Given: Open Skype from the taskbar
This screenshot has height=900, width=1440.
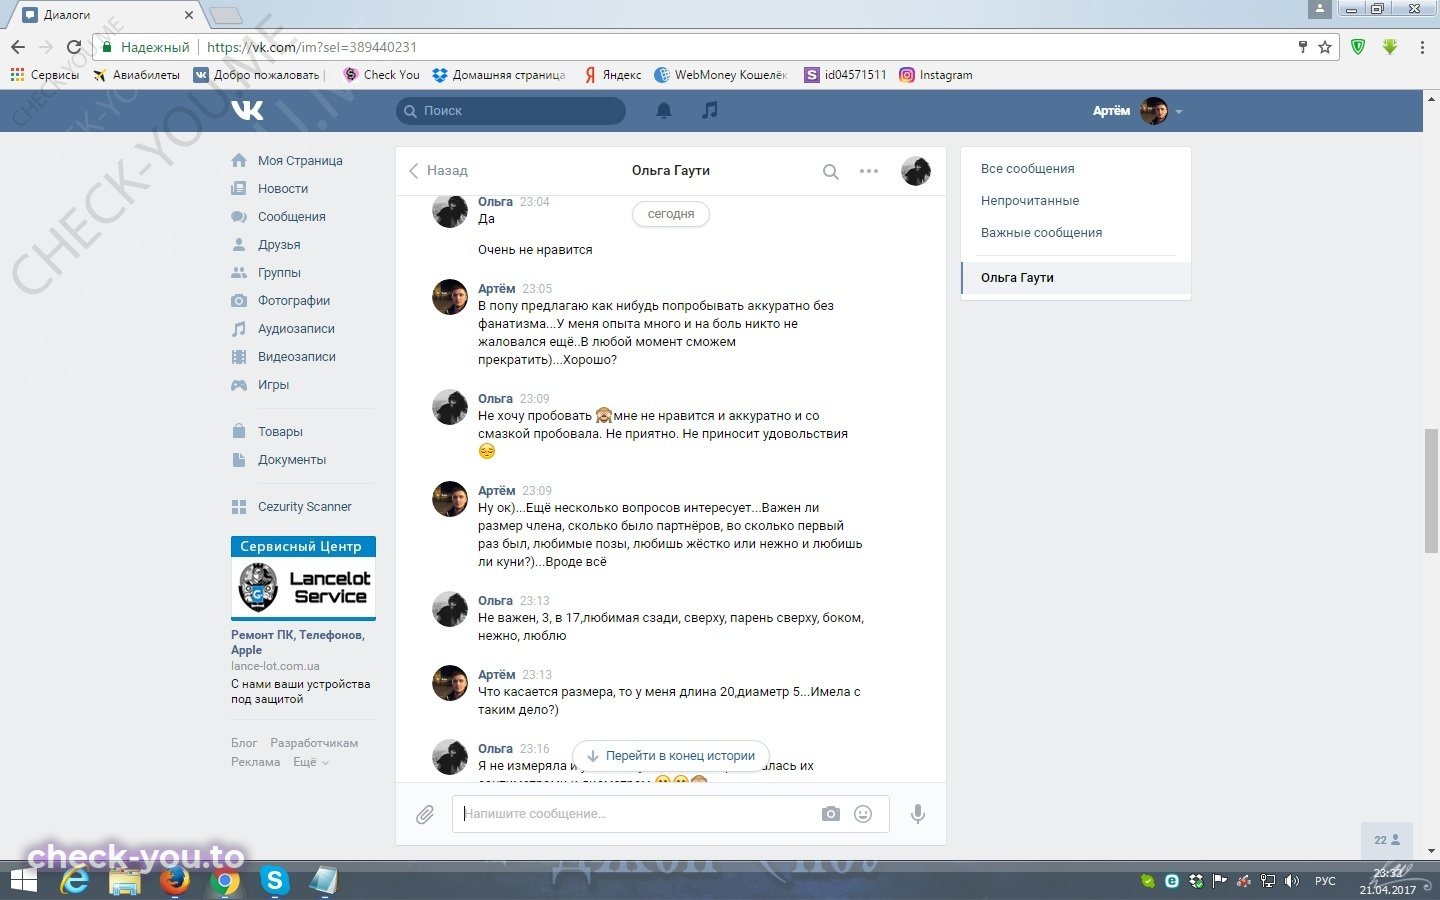Looking at the screenshot, I should point(274,881).
